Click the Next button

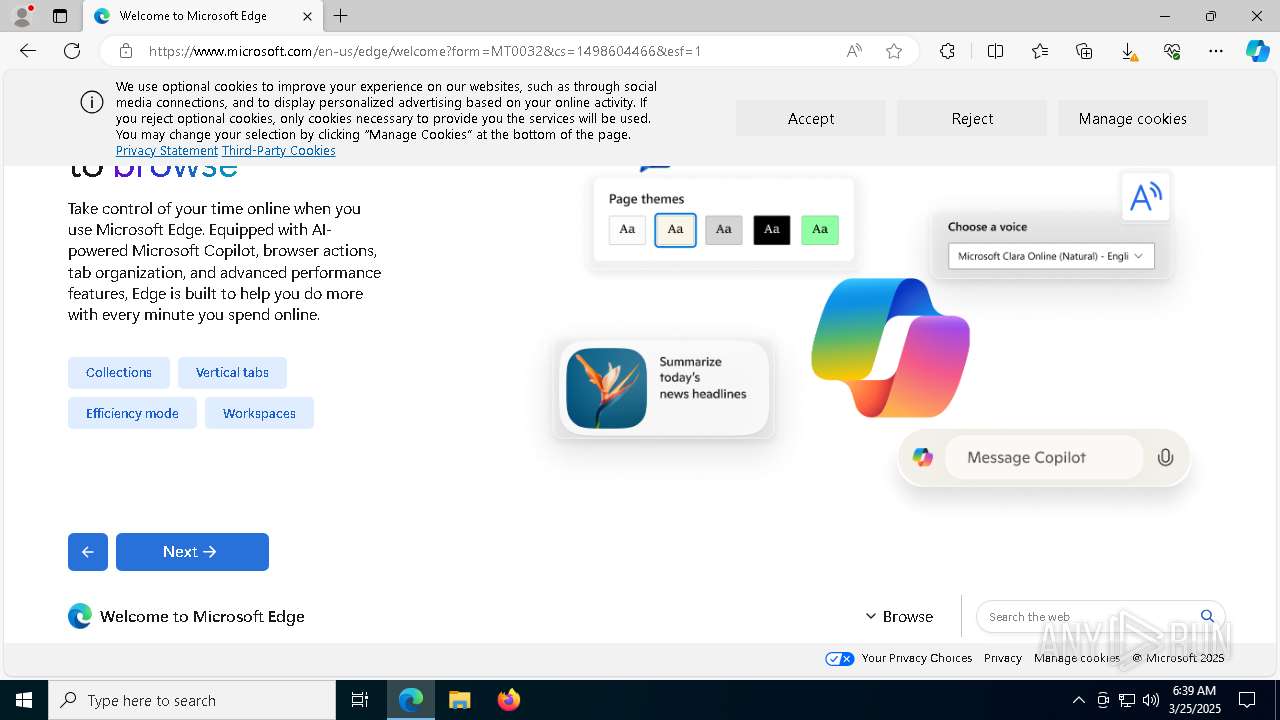[192, 552]
